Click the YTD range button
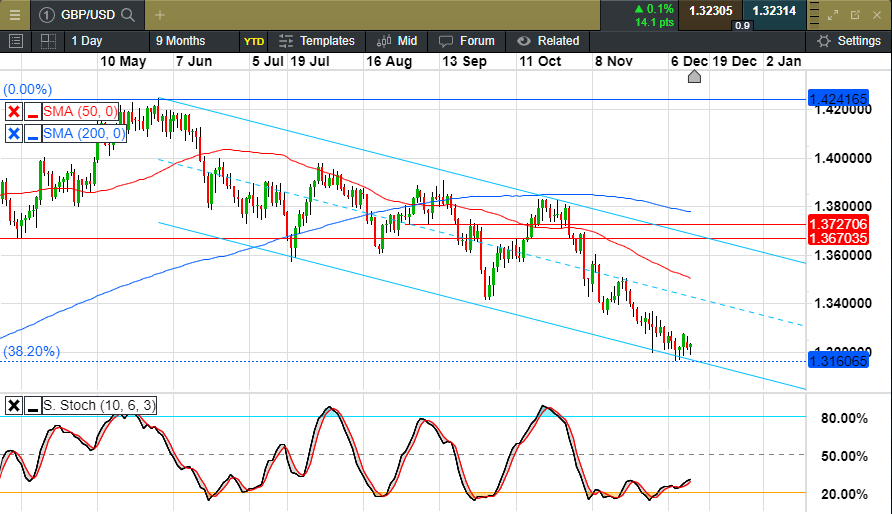The image size is (892, 514). pyautogui.click(x=253, y=41)
